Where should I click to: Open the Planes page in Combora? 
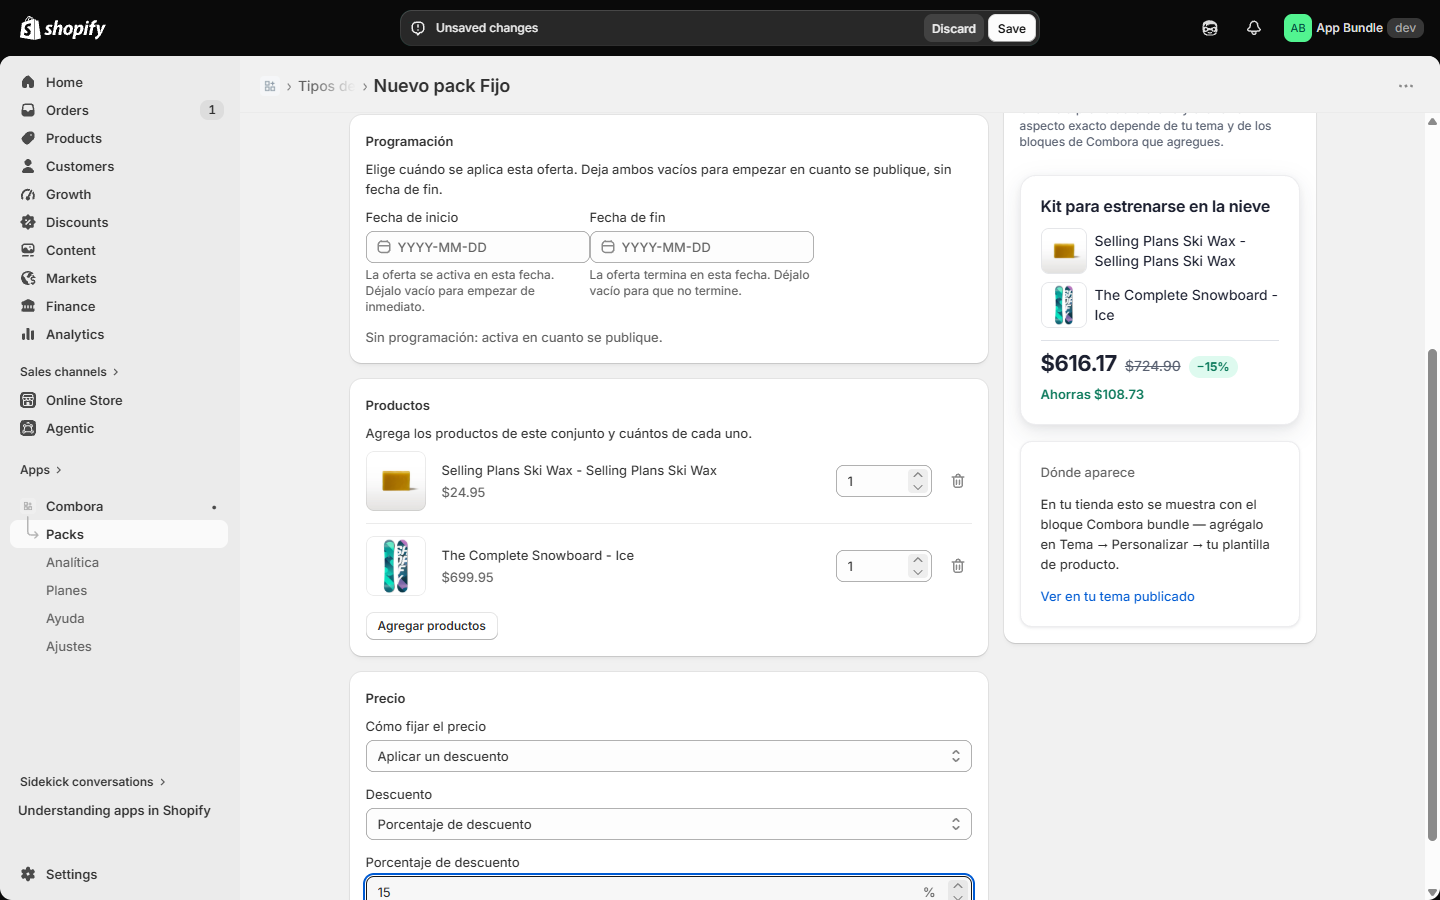point(119,590)
